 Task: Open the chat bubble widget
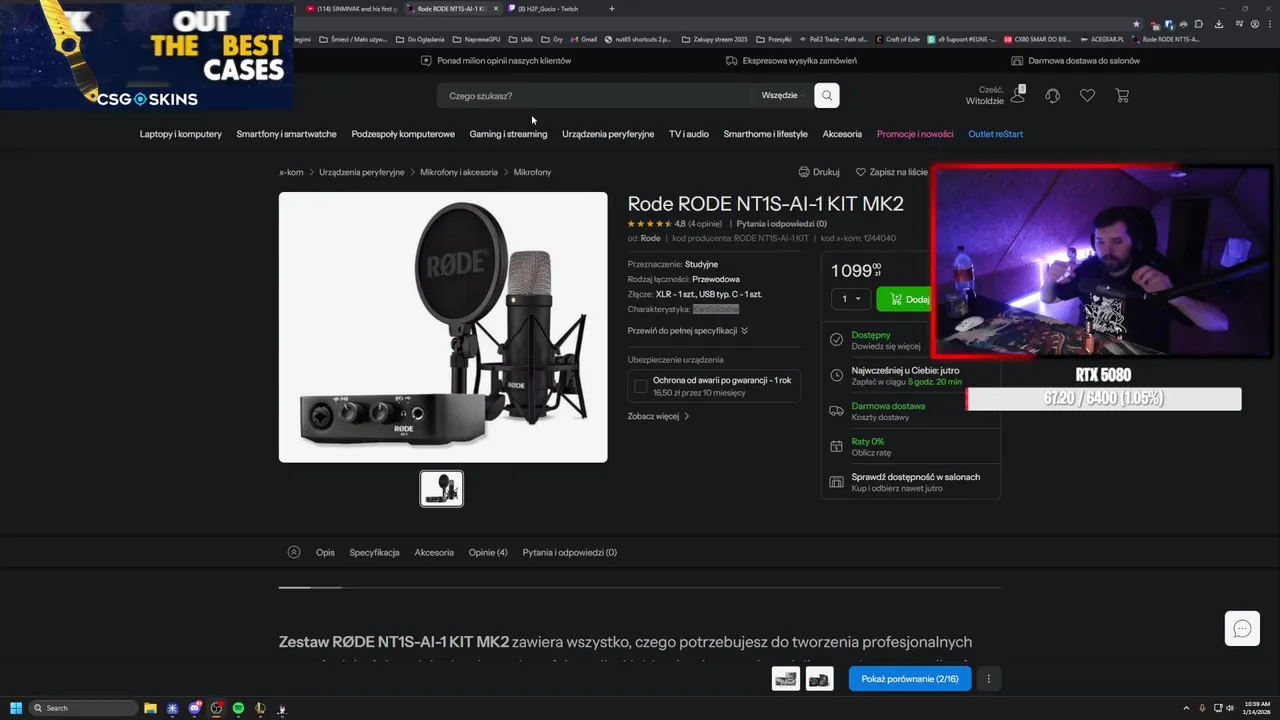[x=1242, y=628]
